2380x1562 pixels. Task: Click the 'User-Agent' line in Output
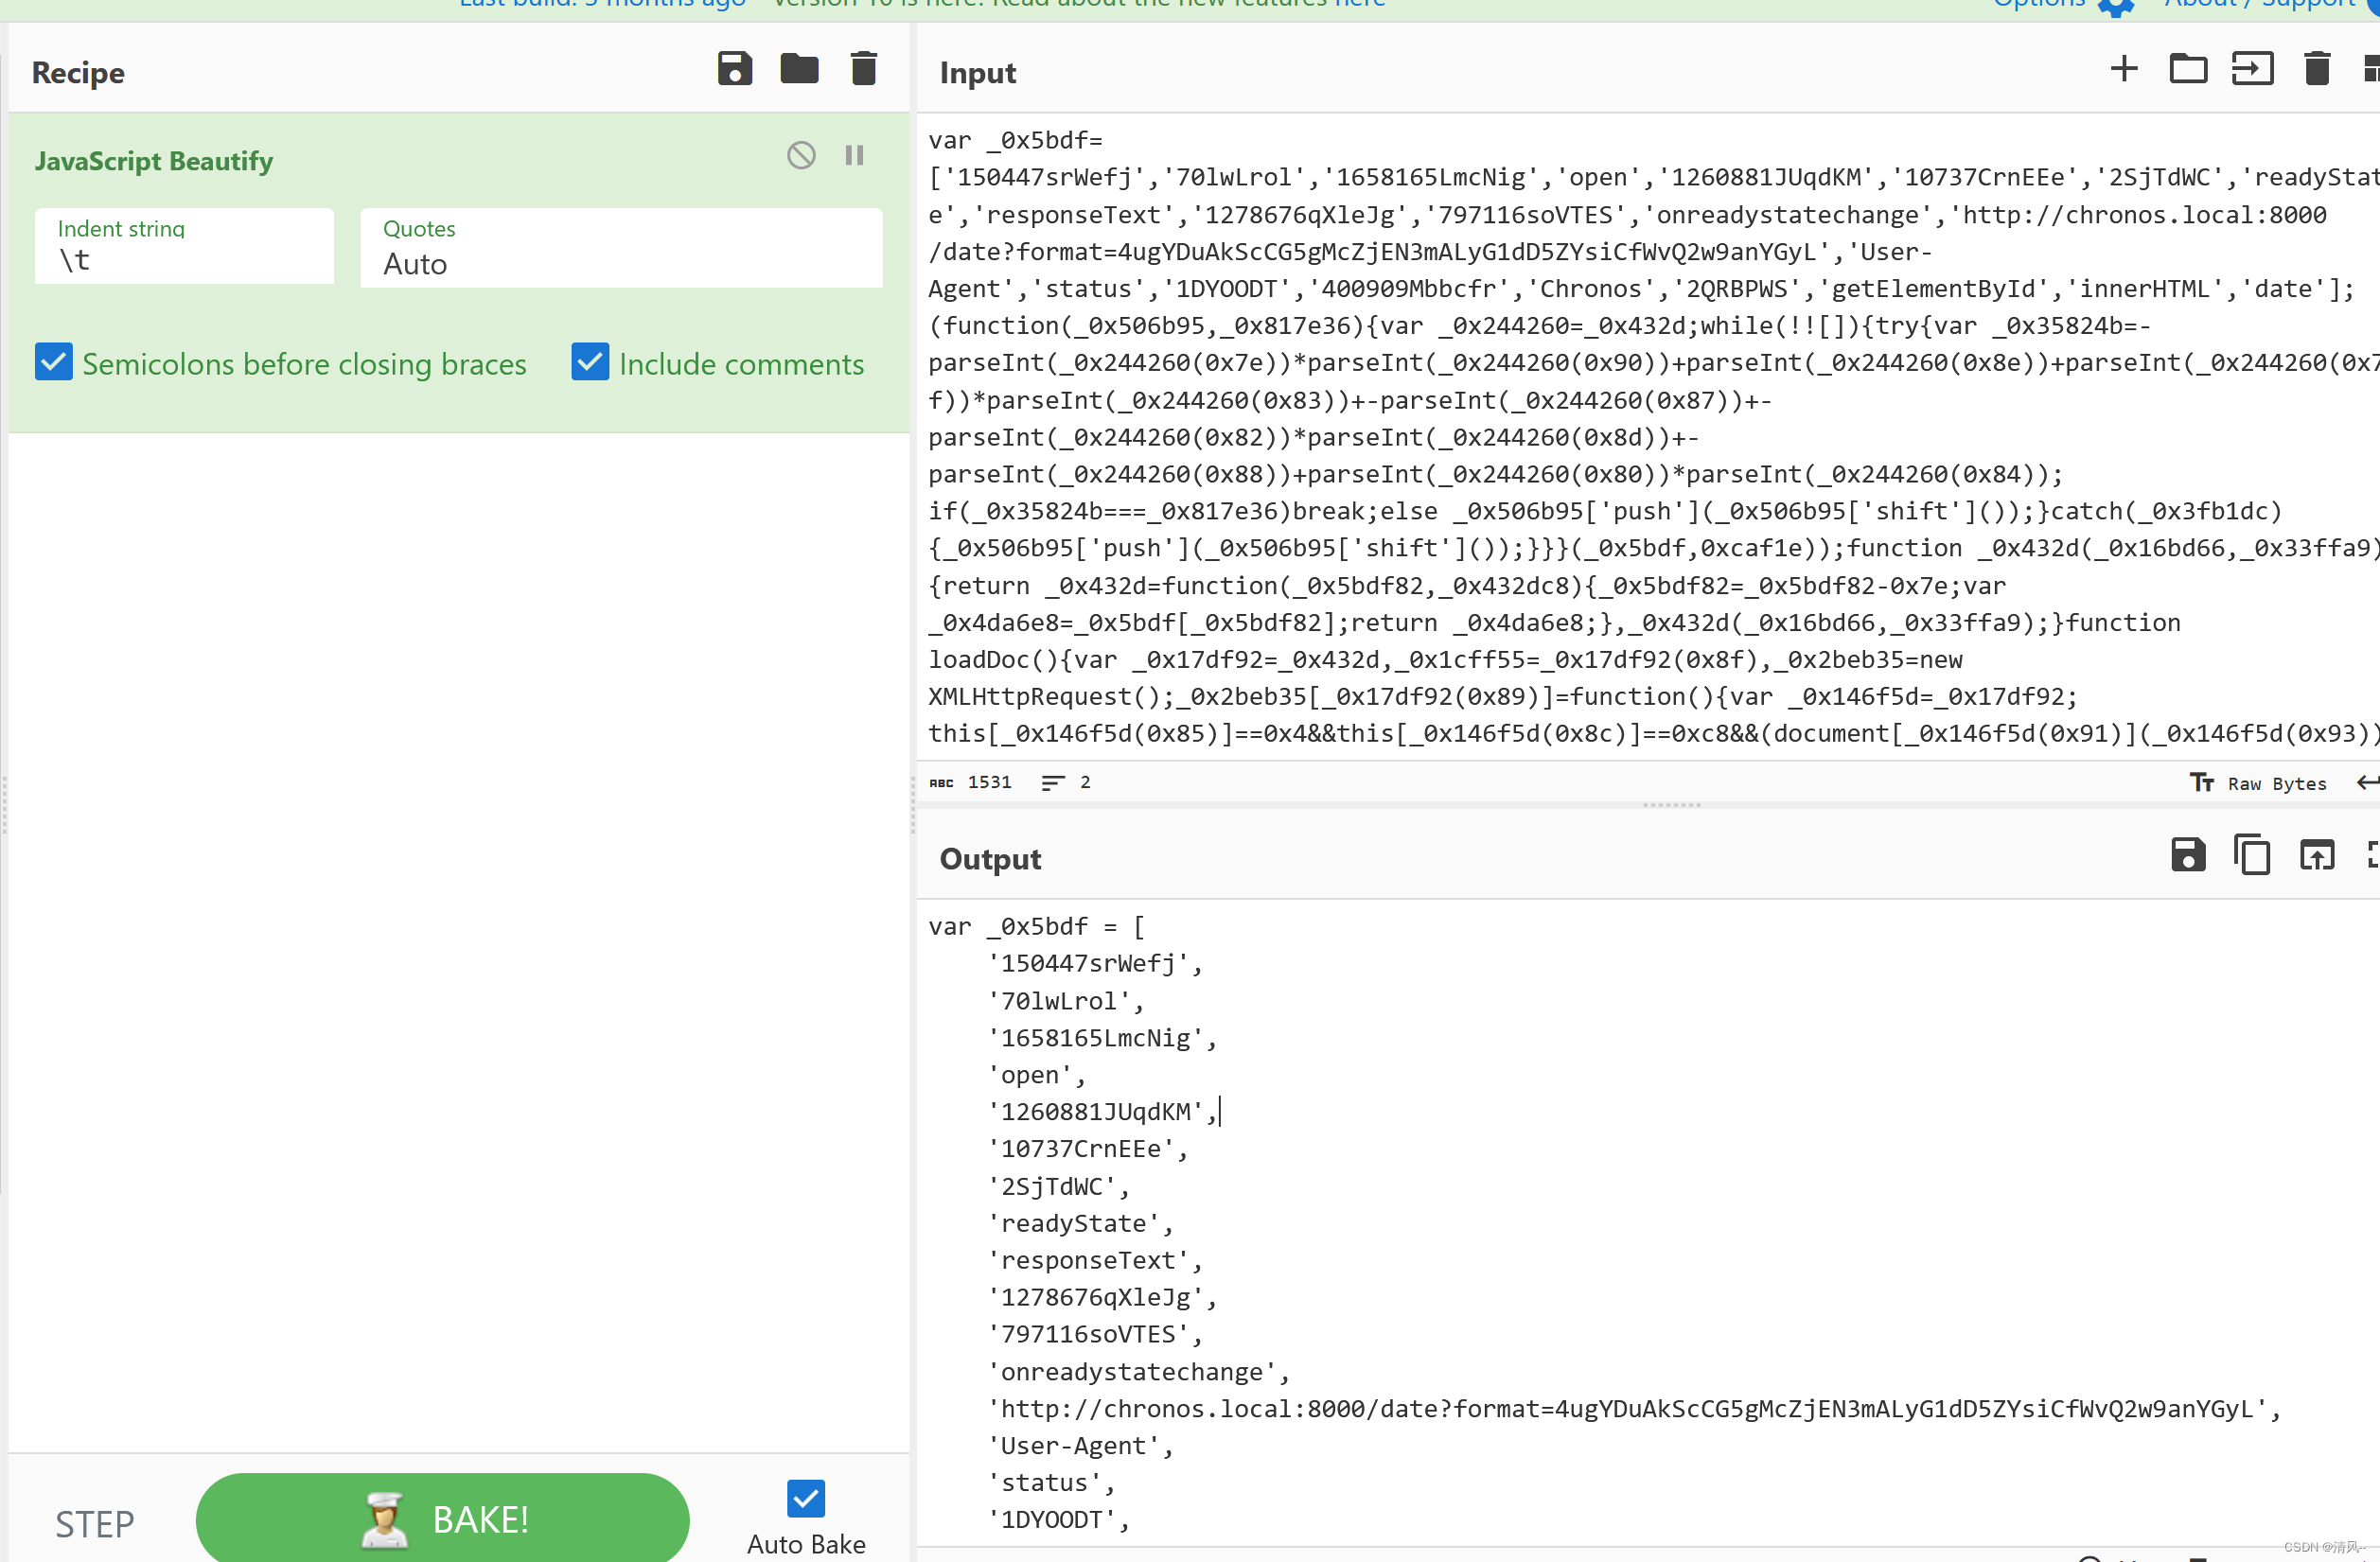[x=1080, y=1447]
